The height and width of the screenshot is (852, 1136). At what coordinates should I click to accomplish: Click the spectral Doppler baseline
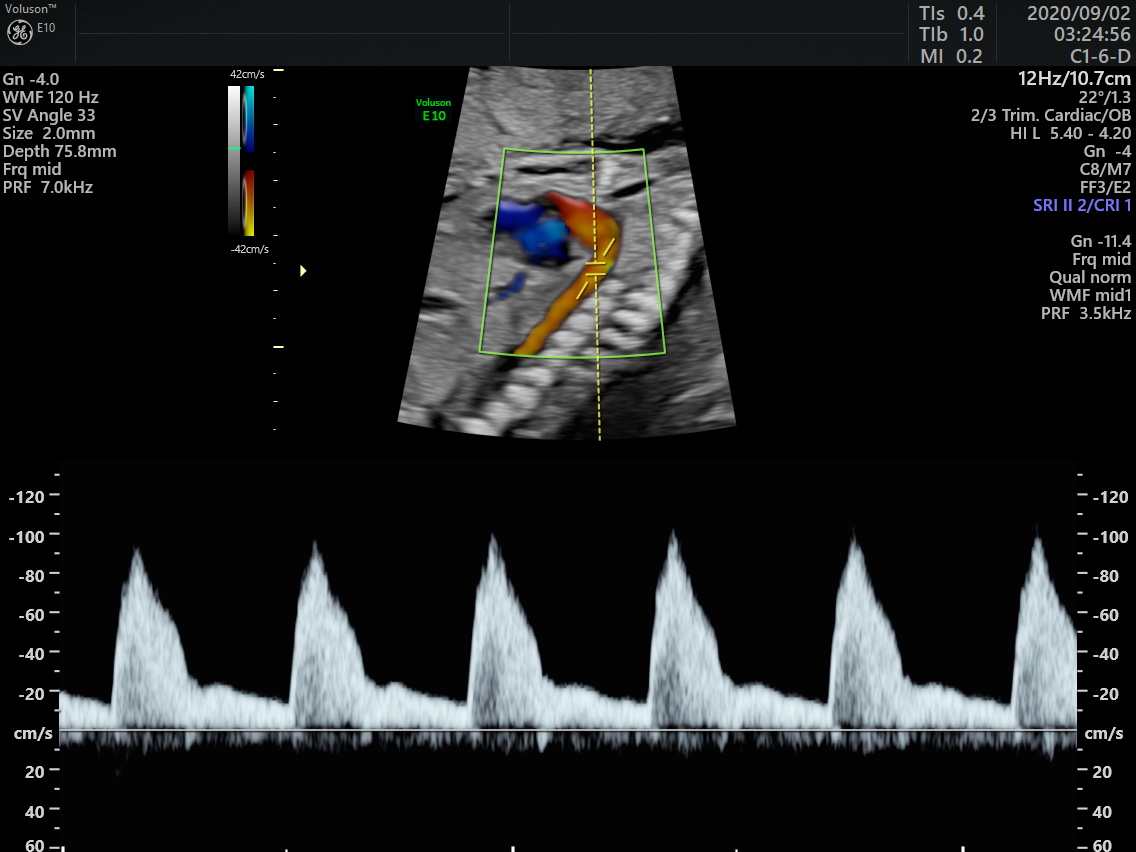click(x=568, y=730)
